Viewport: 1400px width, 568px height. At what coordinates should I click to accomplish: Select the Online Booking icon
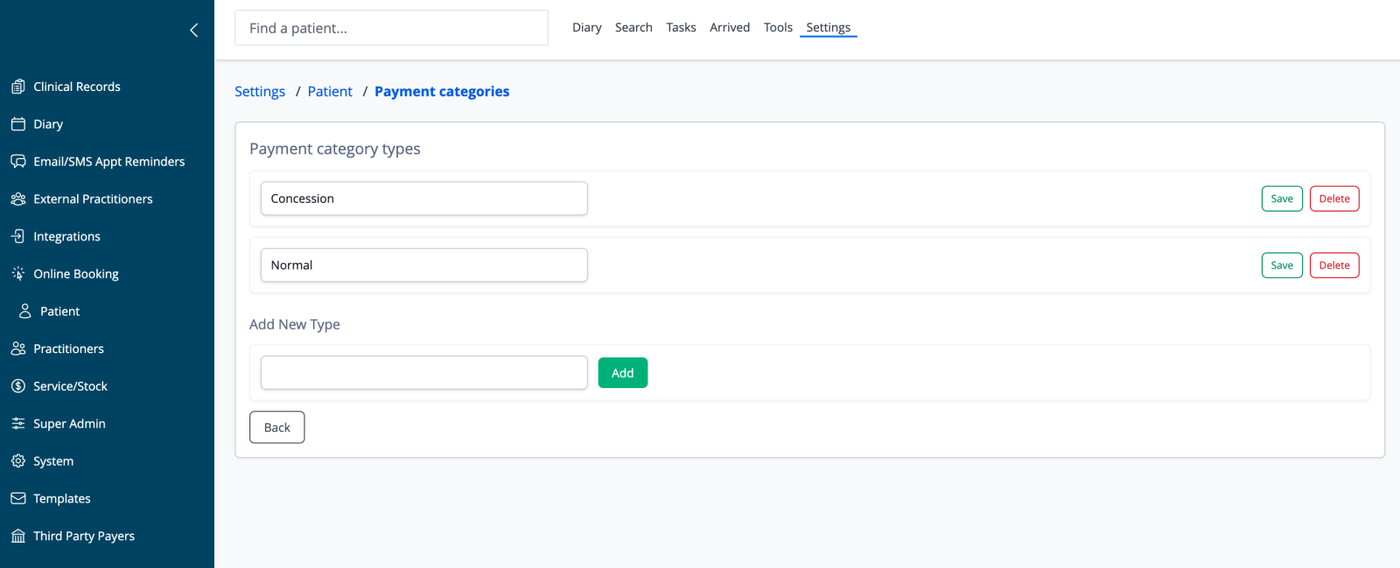pyautogui.click(x=18, y=274)
